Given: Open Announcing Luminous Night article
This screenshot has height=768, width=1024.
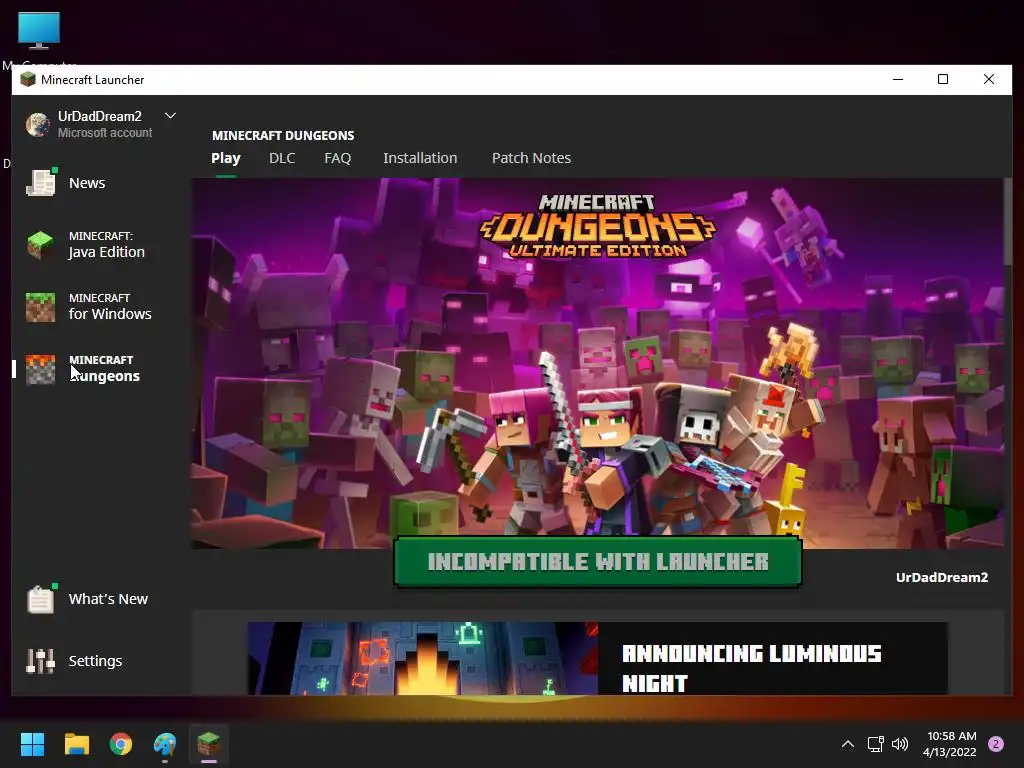Looking at the screenshot, I should point(752,667).
